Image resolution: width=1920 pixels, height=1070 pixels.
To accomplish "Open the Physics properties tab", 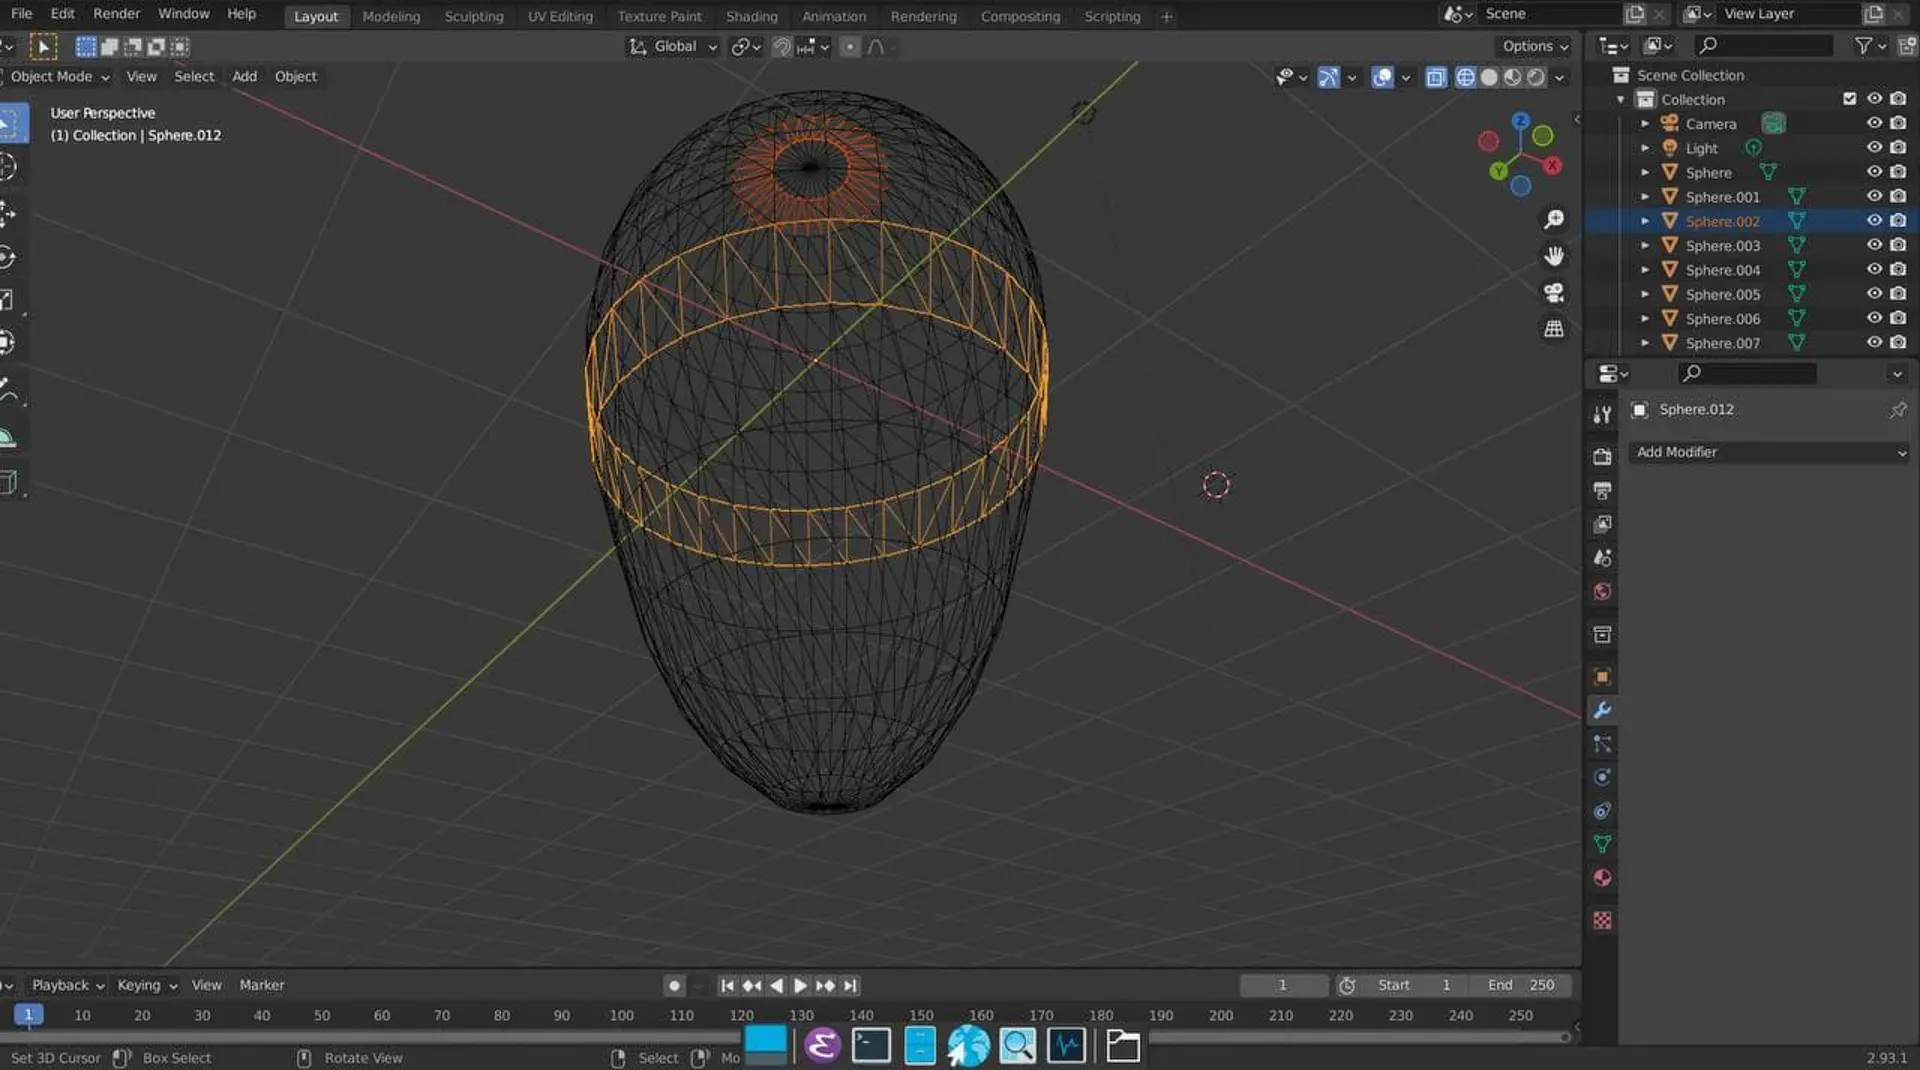I will 1602,777.
